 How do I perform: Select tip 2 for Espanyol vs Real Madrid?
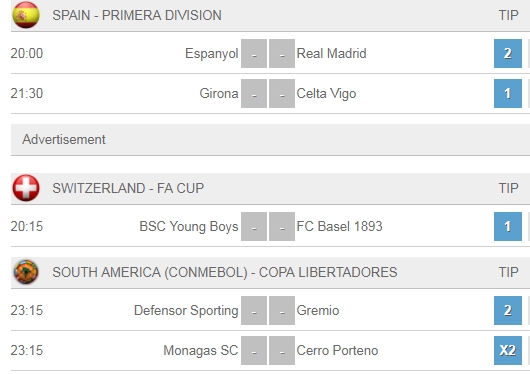508,53
